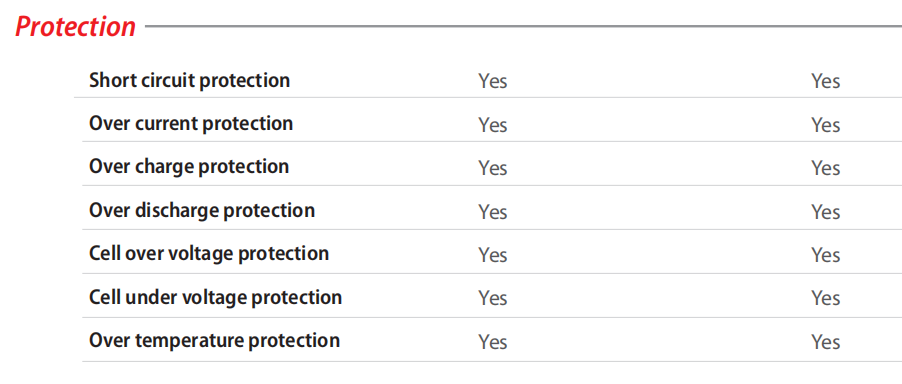Screen dimensions: 902x384
Task: Click second-column Yes for Over temperature protection
Action: tap(825, 342)
